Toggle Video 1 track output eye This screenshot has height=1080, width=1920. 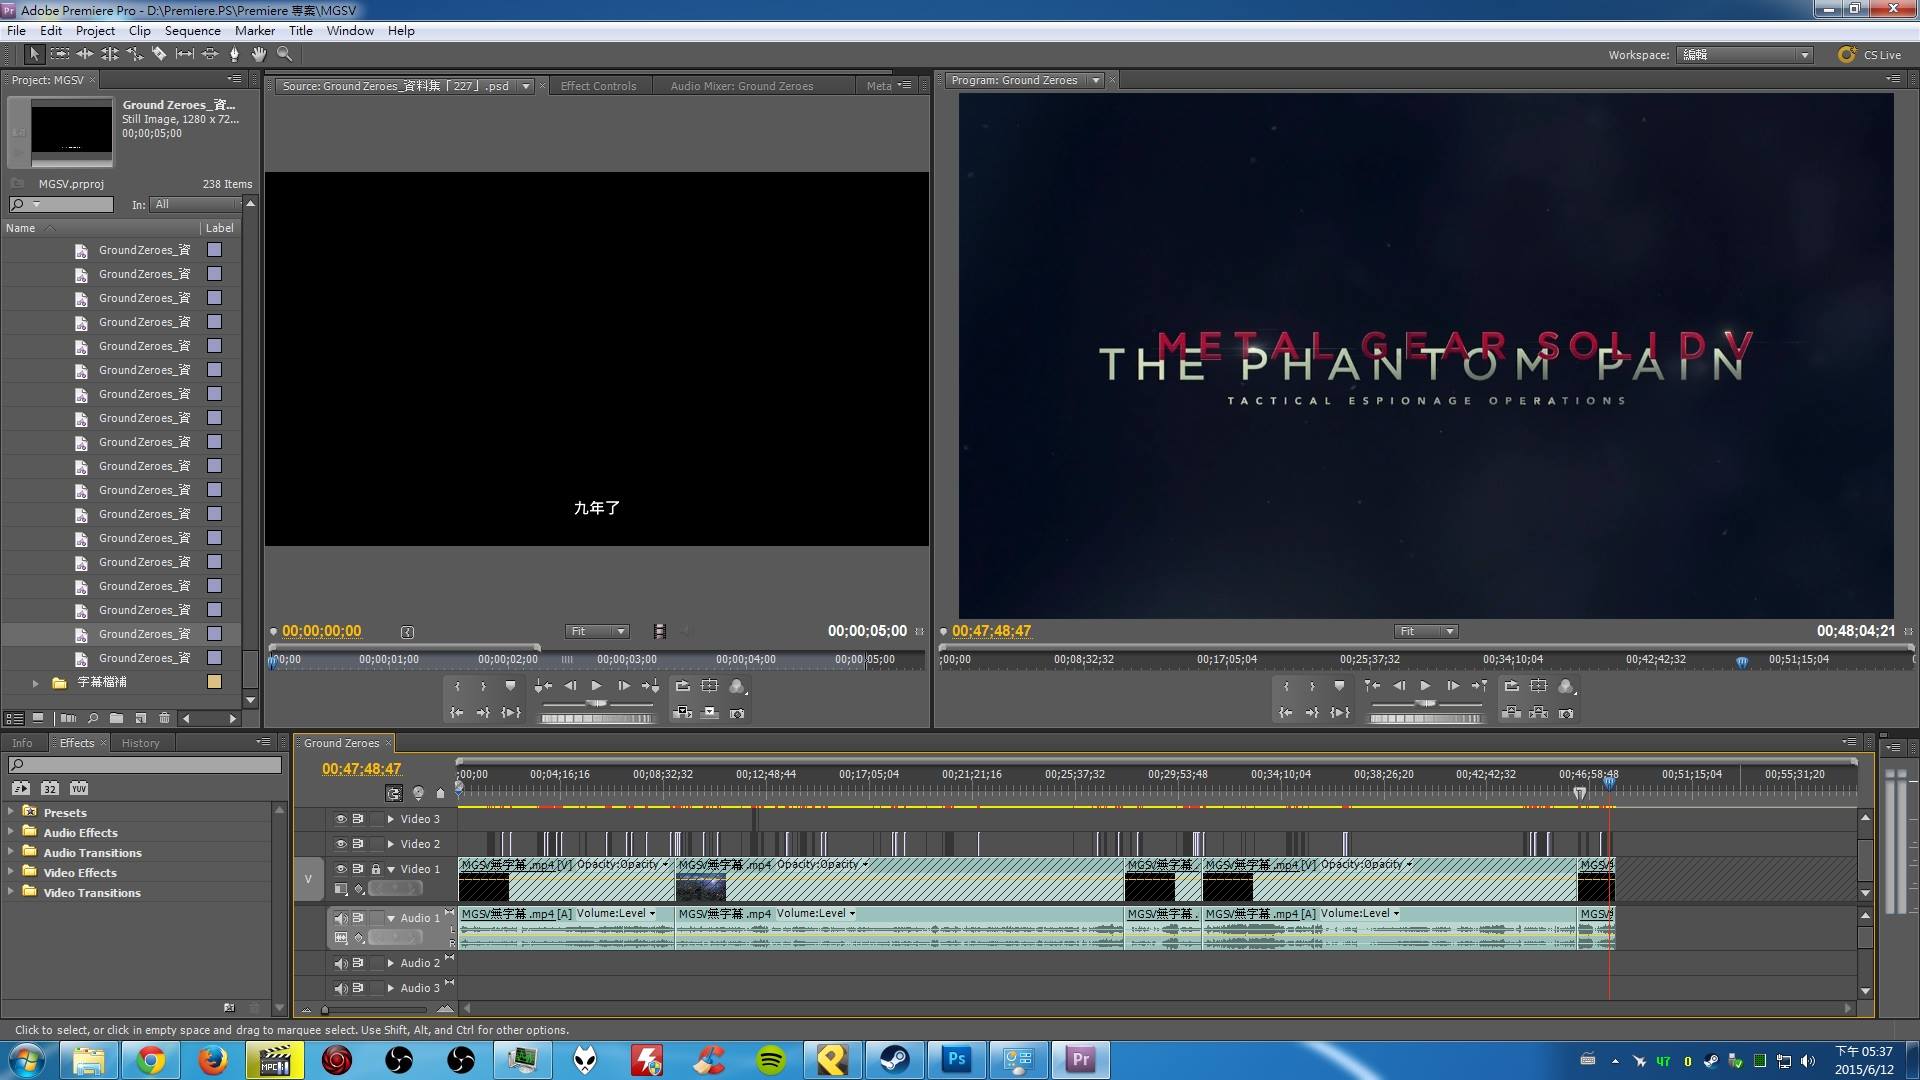click(x=341, y=869)
